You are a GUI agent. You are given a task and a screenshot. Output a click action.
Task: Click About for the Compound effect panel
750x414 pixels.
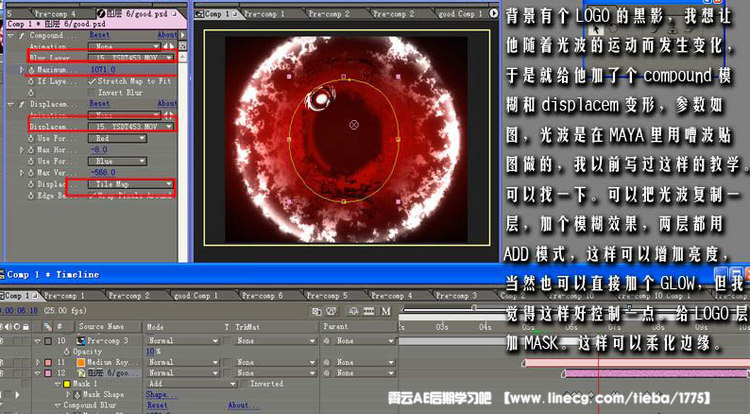(167, 35)
